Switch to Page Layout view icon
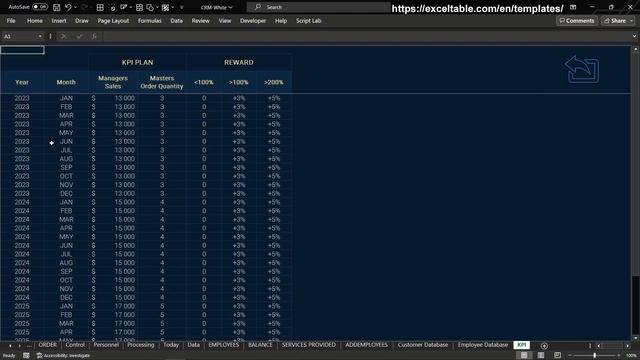640x360 pixels. click(x=541, y=356)
